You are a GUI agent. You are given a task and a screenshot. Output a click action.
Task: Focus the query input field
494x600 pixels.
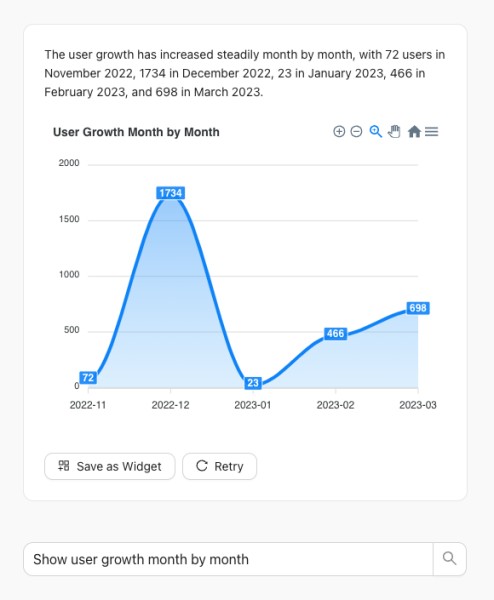(x=228, y=559)
